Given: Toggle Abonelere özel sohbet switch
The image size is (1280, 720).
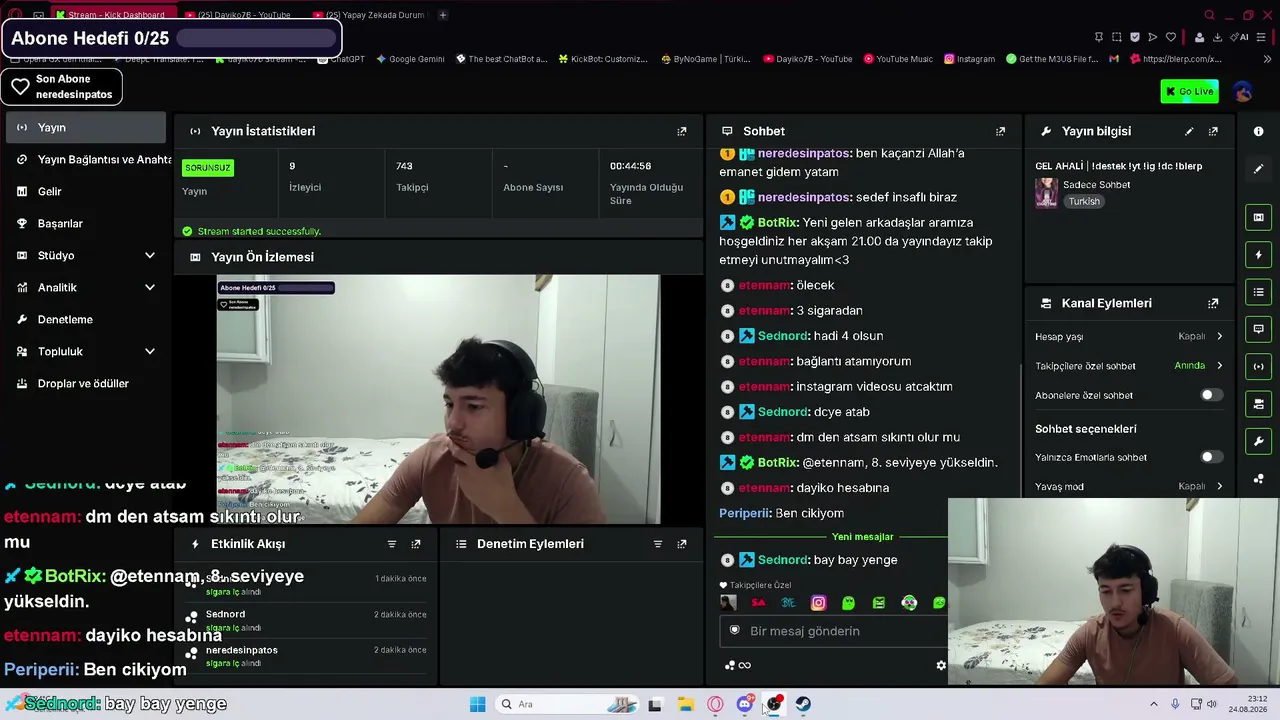Looking at the screenshot, I should pos(1210,395).
